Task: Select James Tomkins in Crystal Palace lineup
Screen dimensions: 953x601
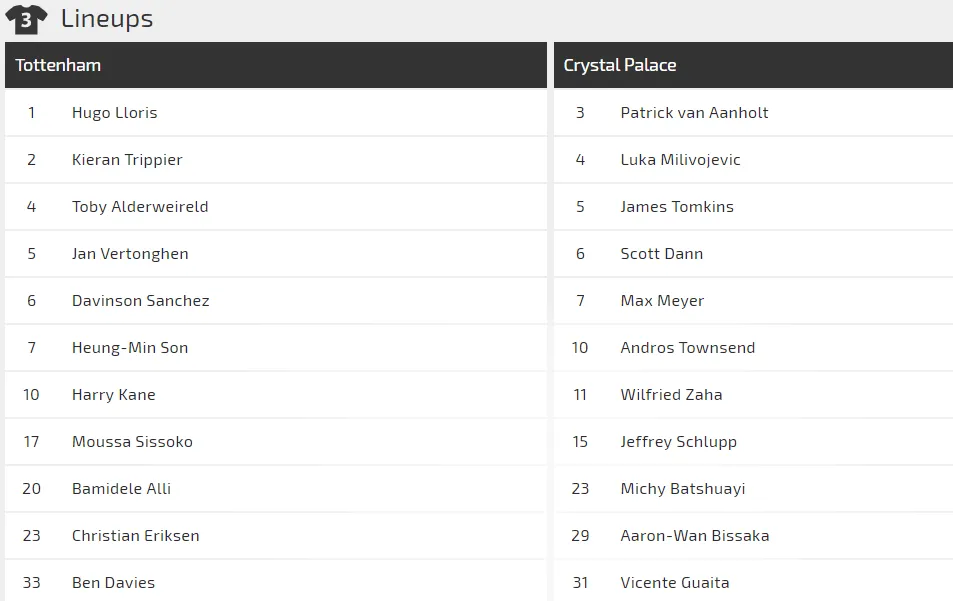Action: click(677, 207)
